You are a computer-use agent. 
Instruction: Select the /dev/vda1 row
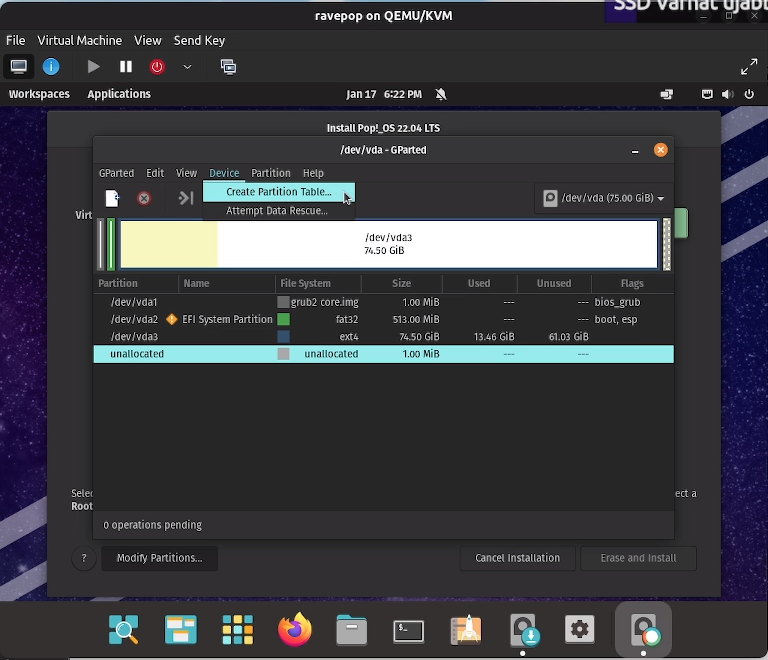tap(384, 302)
